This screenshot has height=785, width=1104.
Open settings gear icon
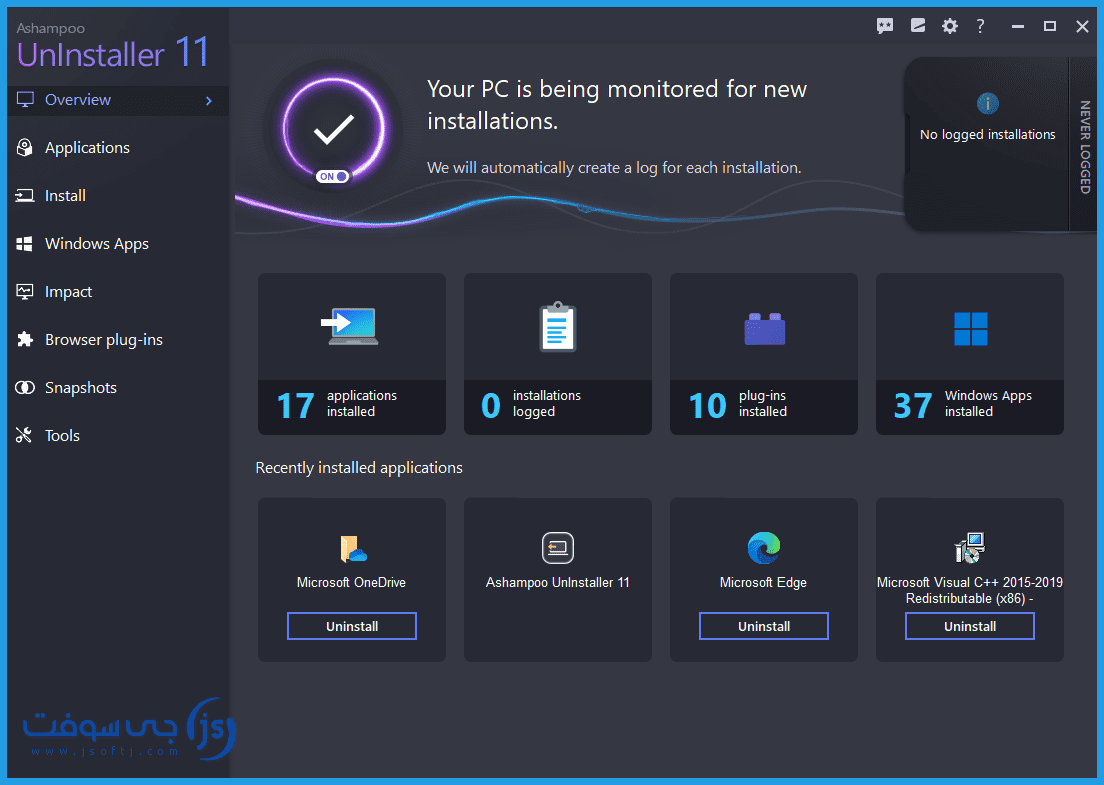click(x=950, y=26)
